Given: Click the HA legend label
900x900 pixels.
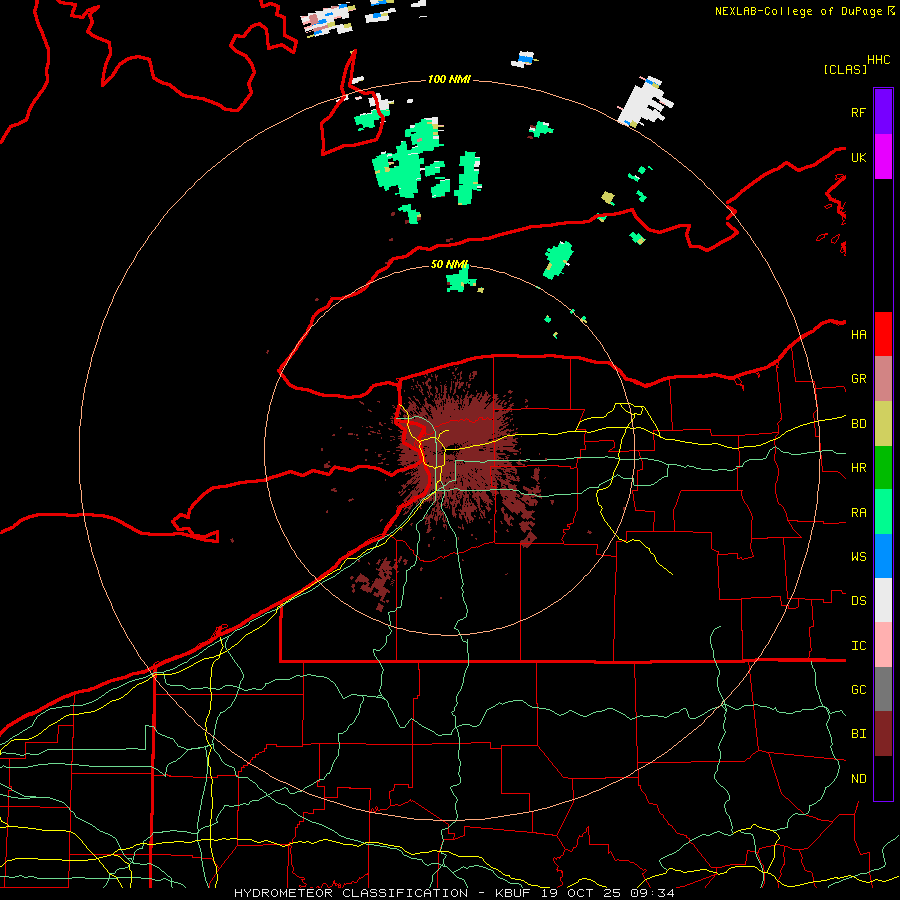Looking at the screenshot, I should tap(858, 335).
